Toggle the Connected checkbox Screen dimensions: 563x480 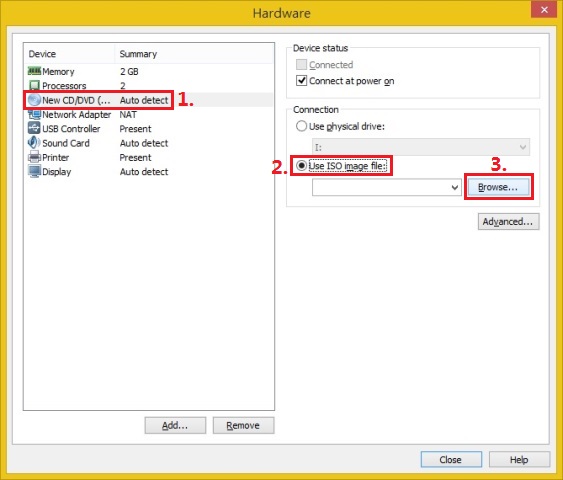click(x=301, y=65)
